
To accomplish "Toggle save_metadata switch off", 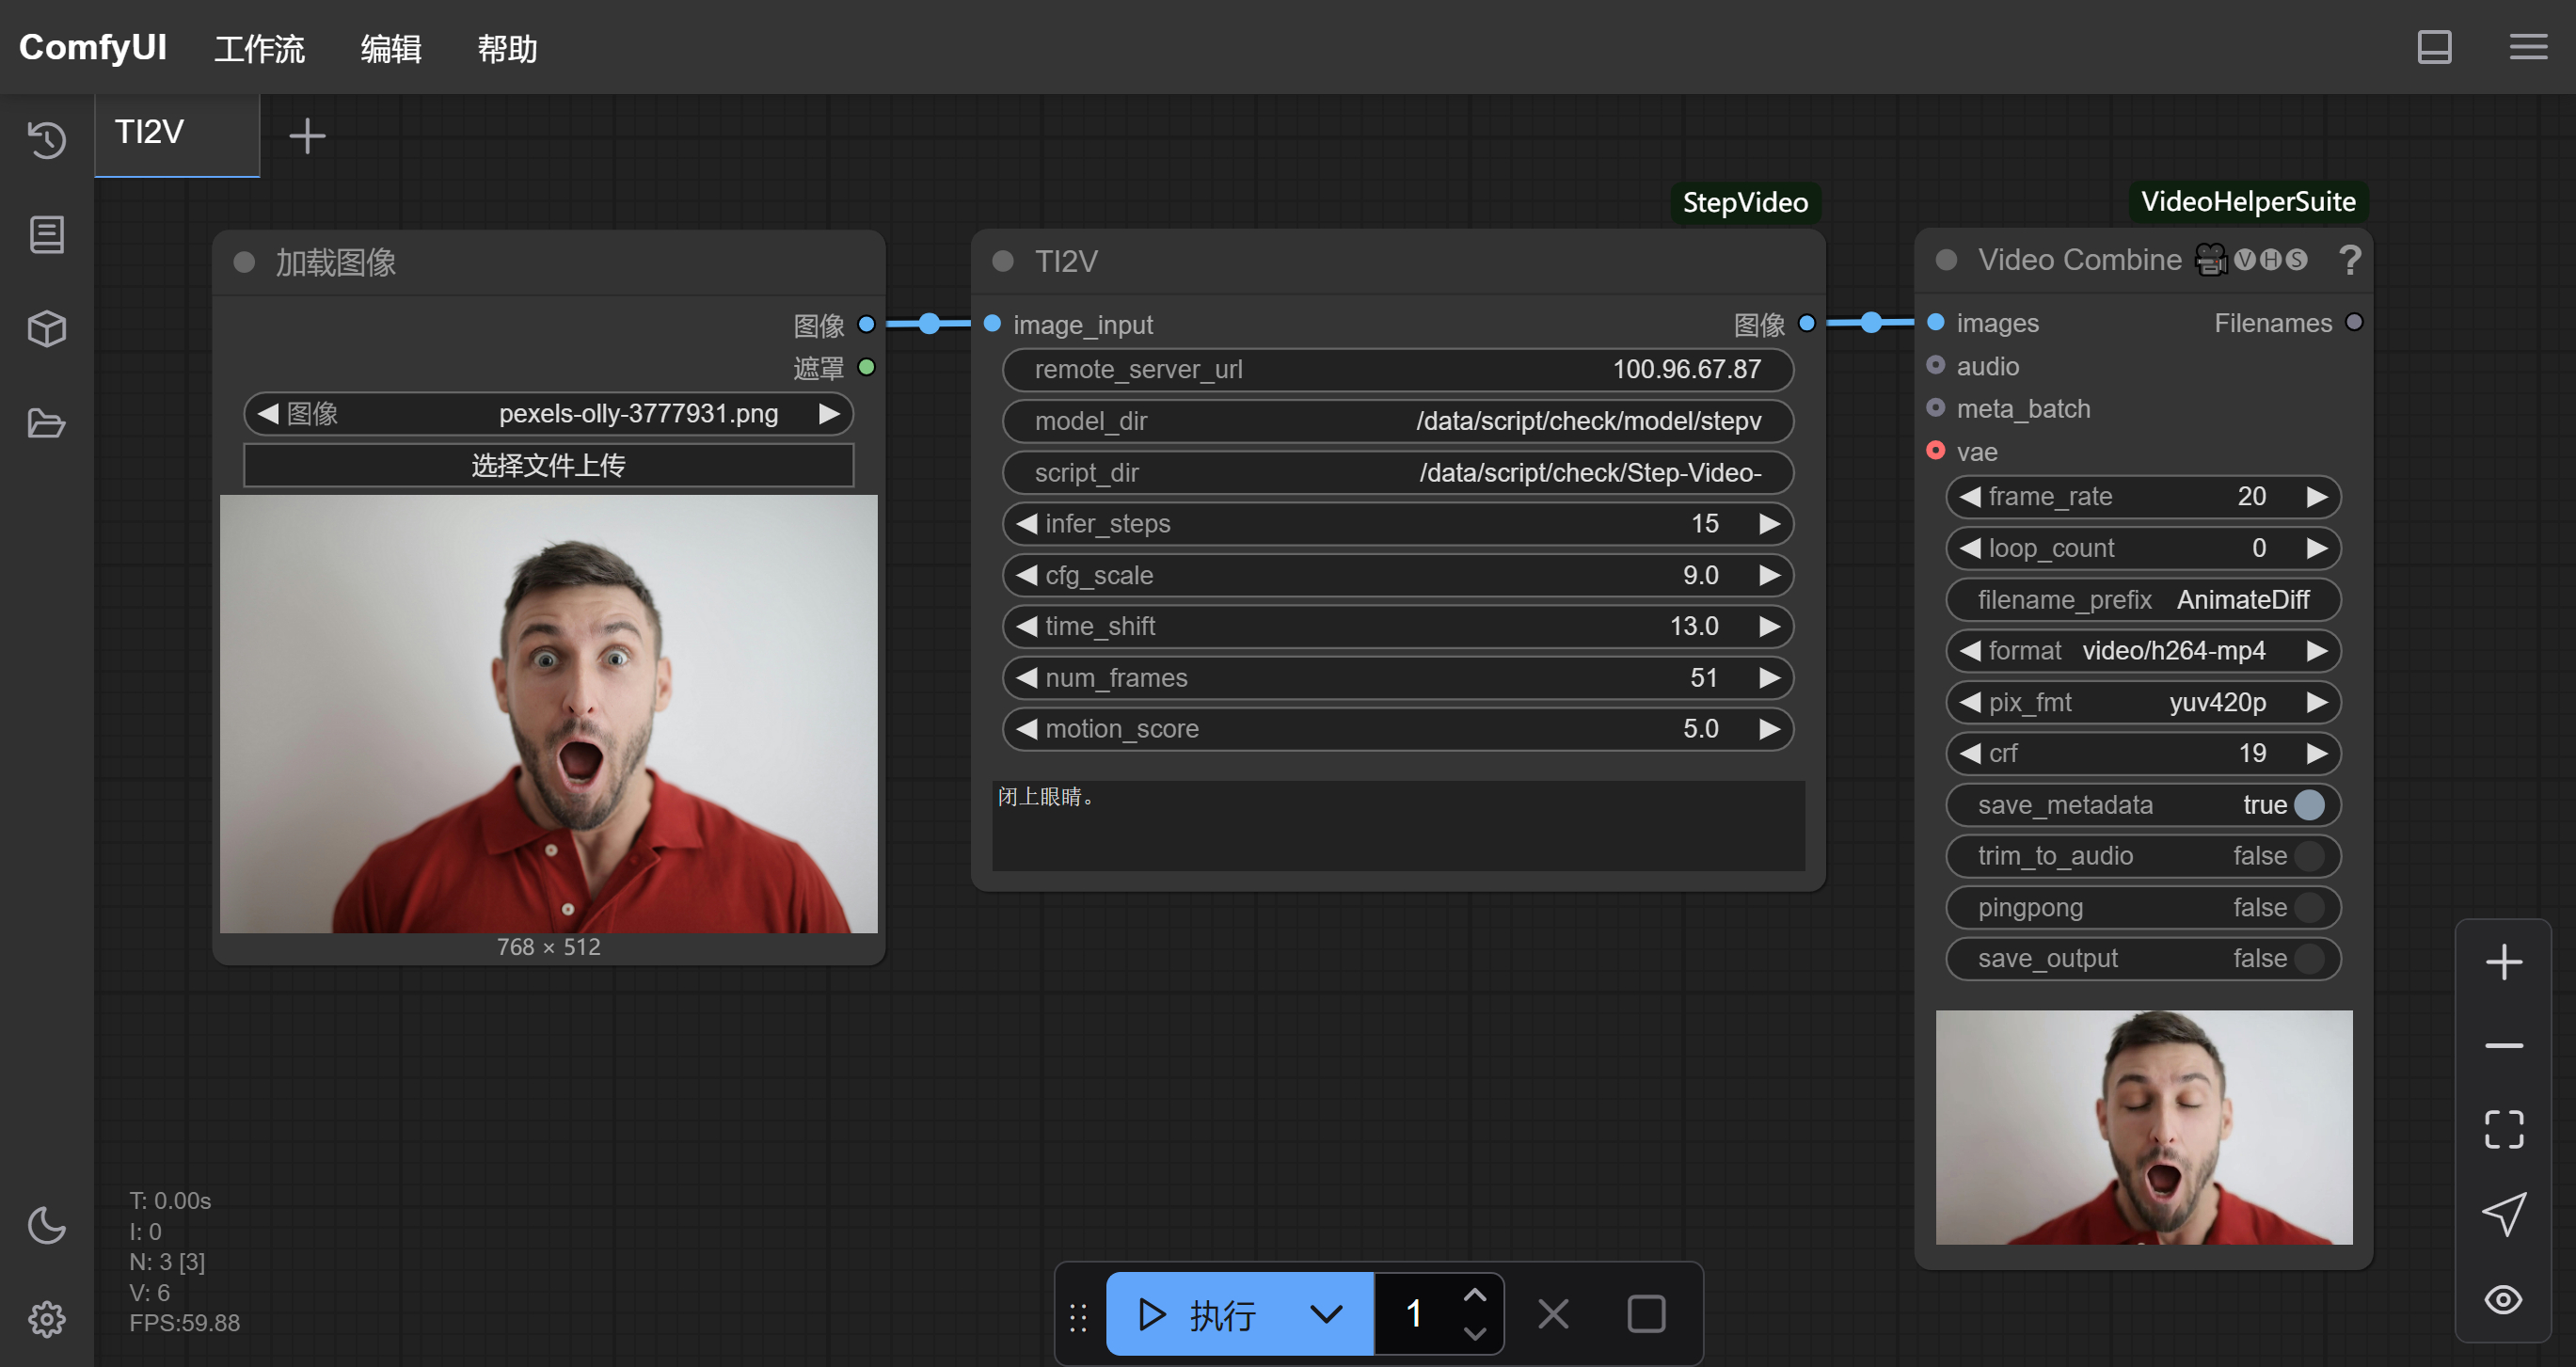I will (x=2309, y=805).
